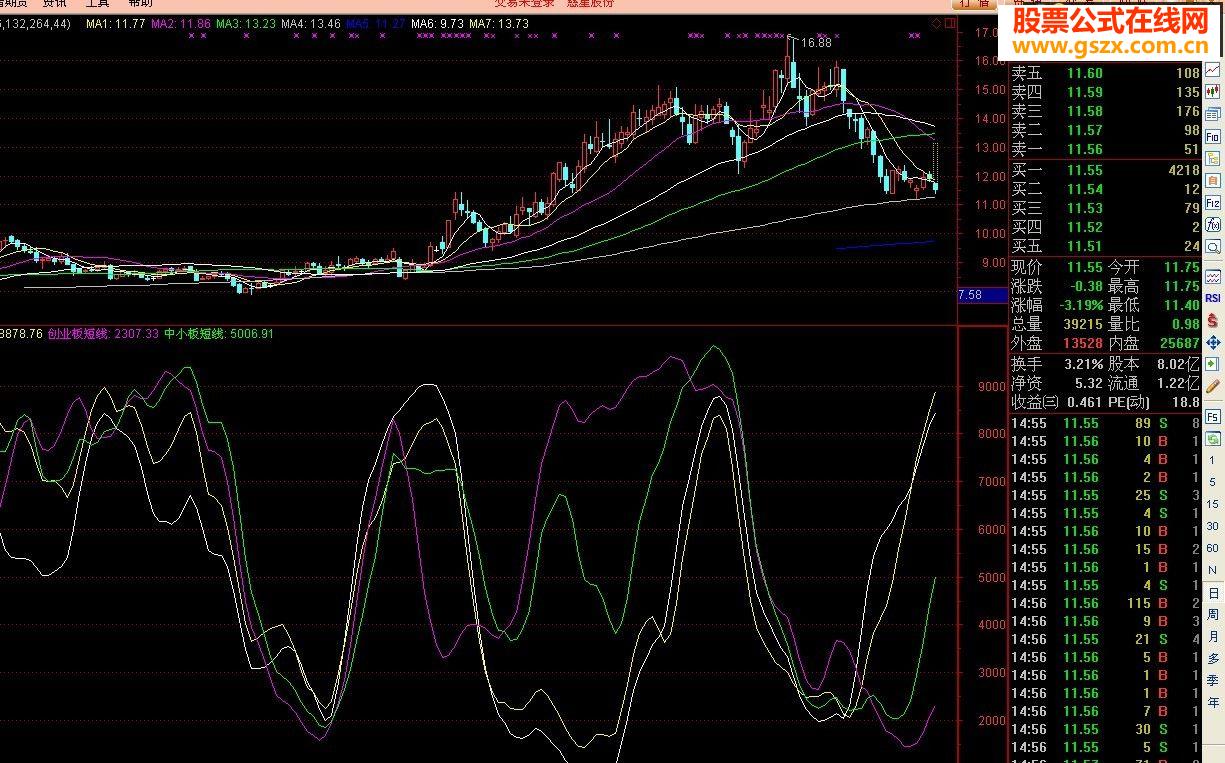Click the red dollar sign icon
Image resolution: width=1225 pixels, height=763 pixels.
click(x=1213, y=319)
